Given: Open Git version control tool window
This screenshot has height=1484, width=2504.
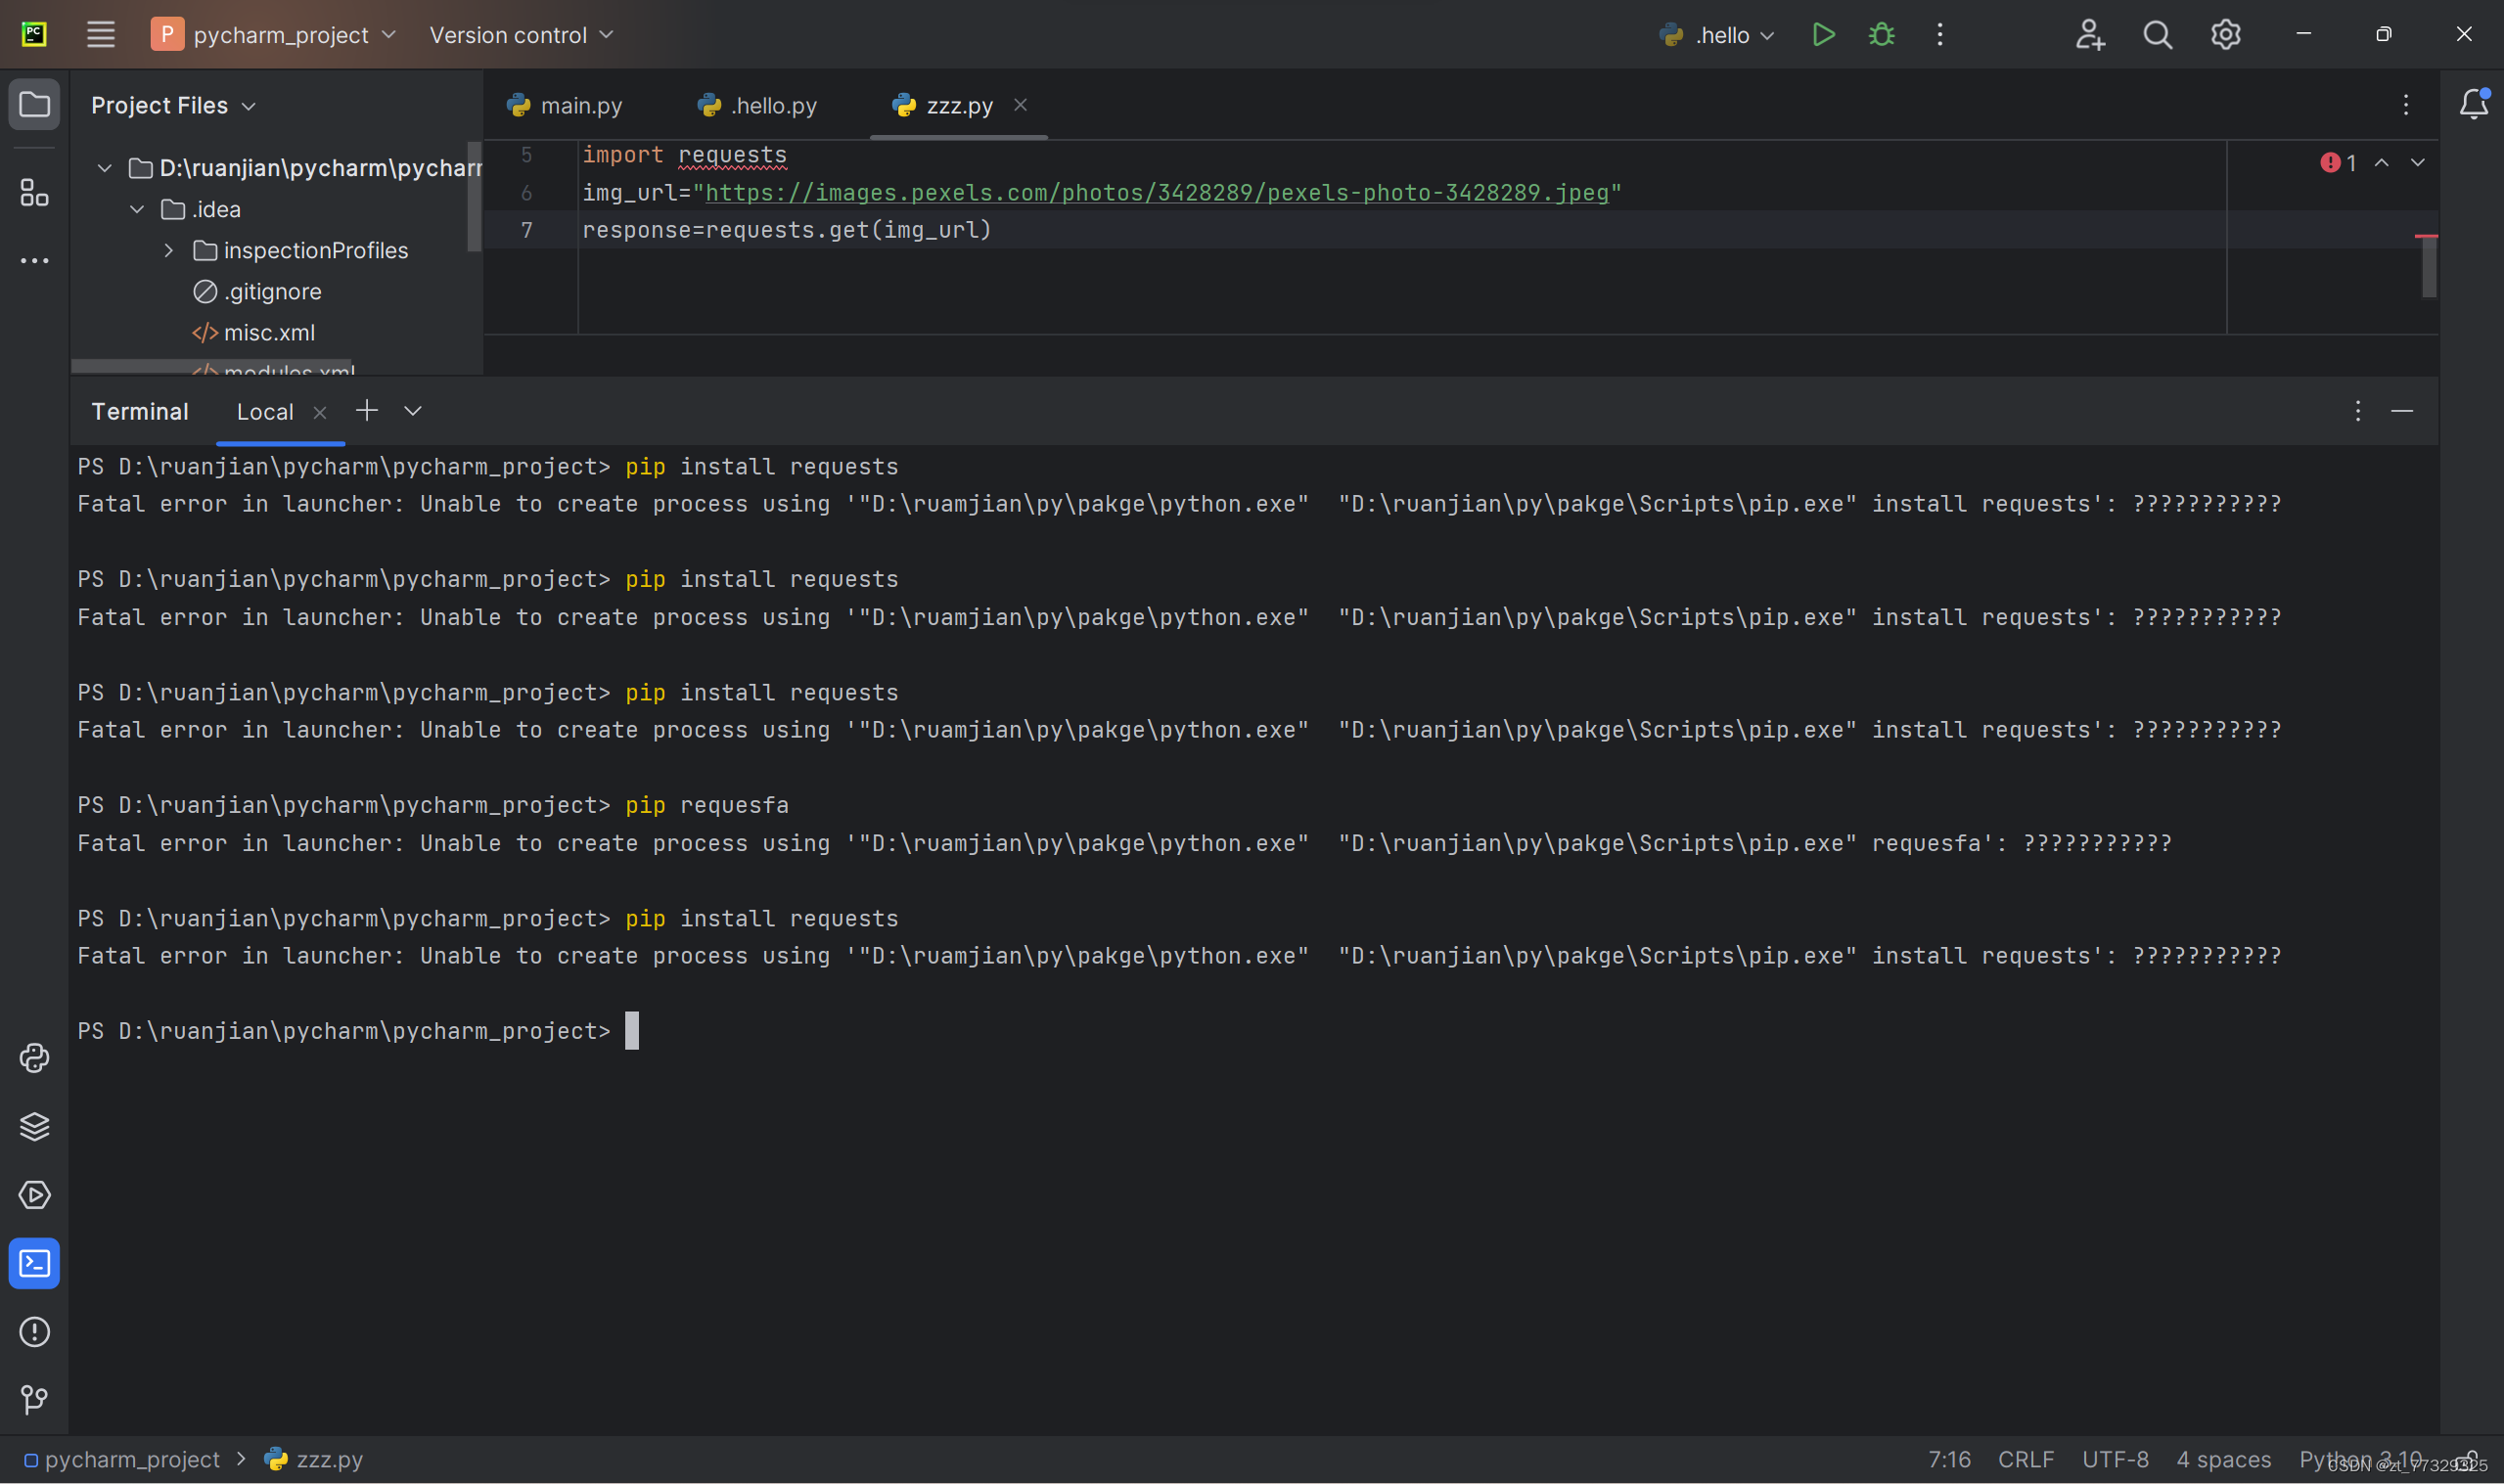Looking at the screenshot, I should pyautogui.click(x=34, y=1399).
